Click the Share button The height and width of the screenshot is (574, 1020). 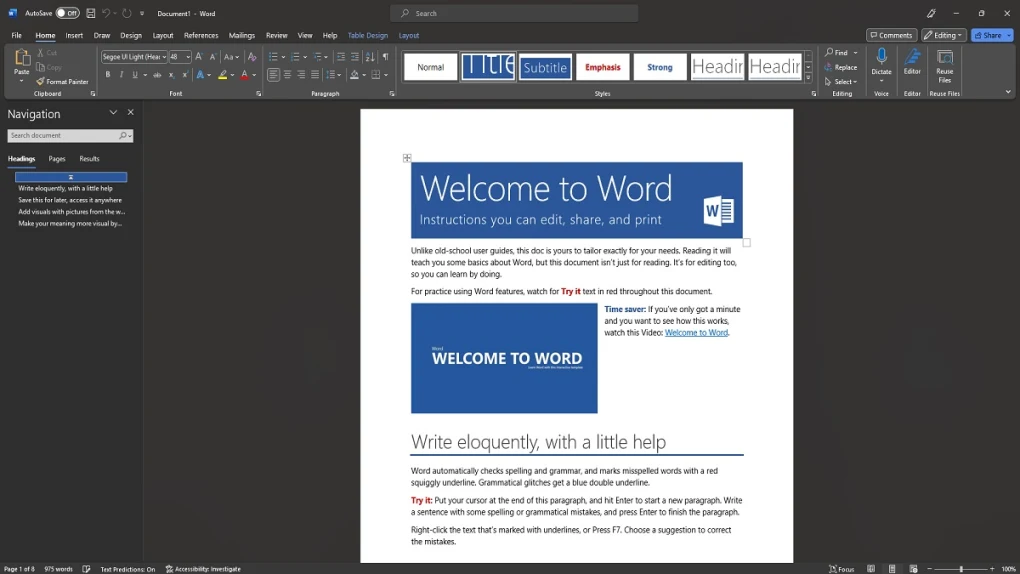pos(990,35)
